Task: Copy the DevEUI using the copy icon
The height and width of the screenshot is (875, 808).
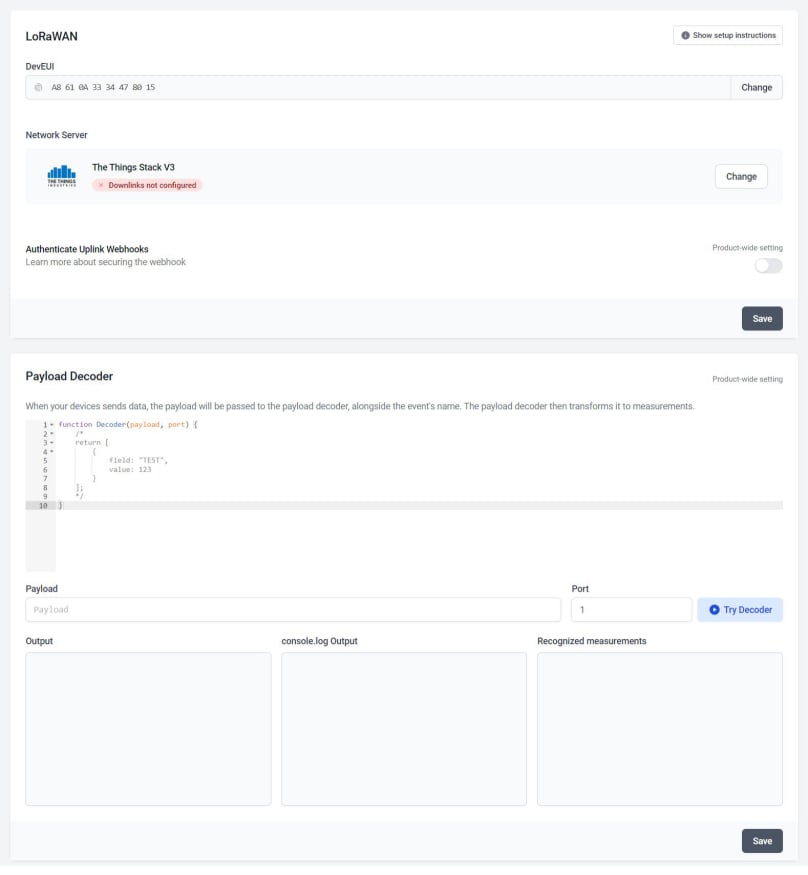Action: tap(37, 87)
